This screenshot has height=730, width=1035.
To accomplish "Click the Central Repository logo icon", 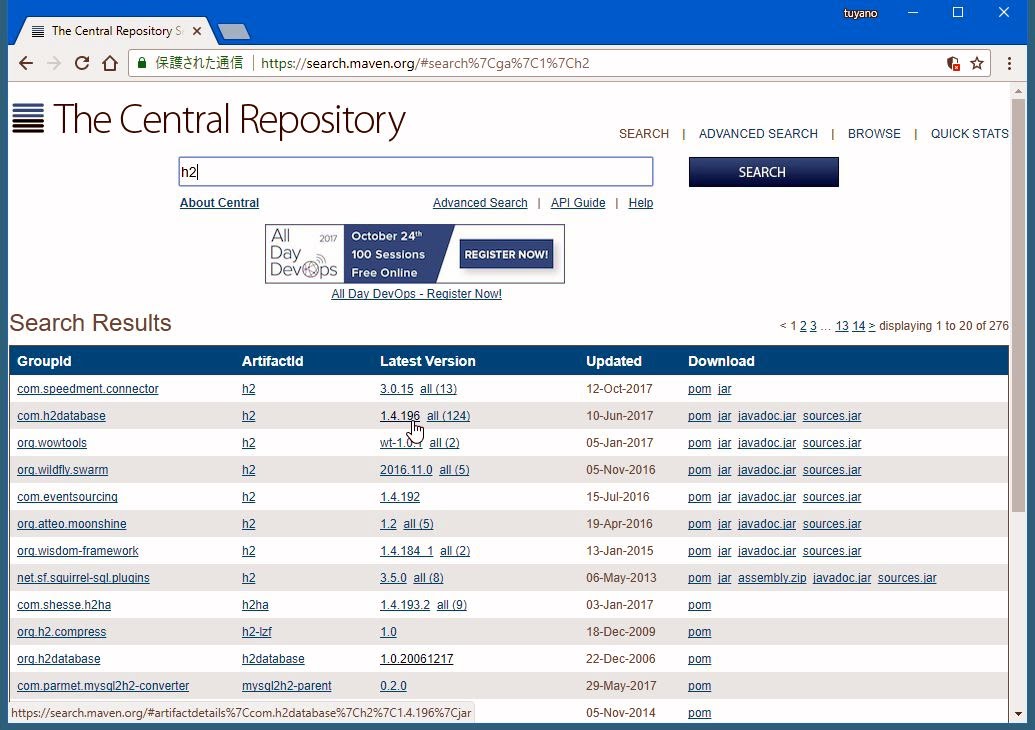I will 28,119.
